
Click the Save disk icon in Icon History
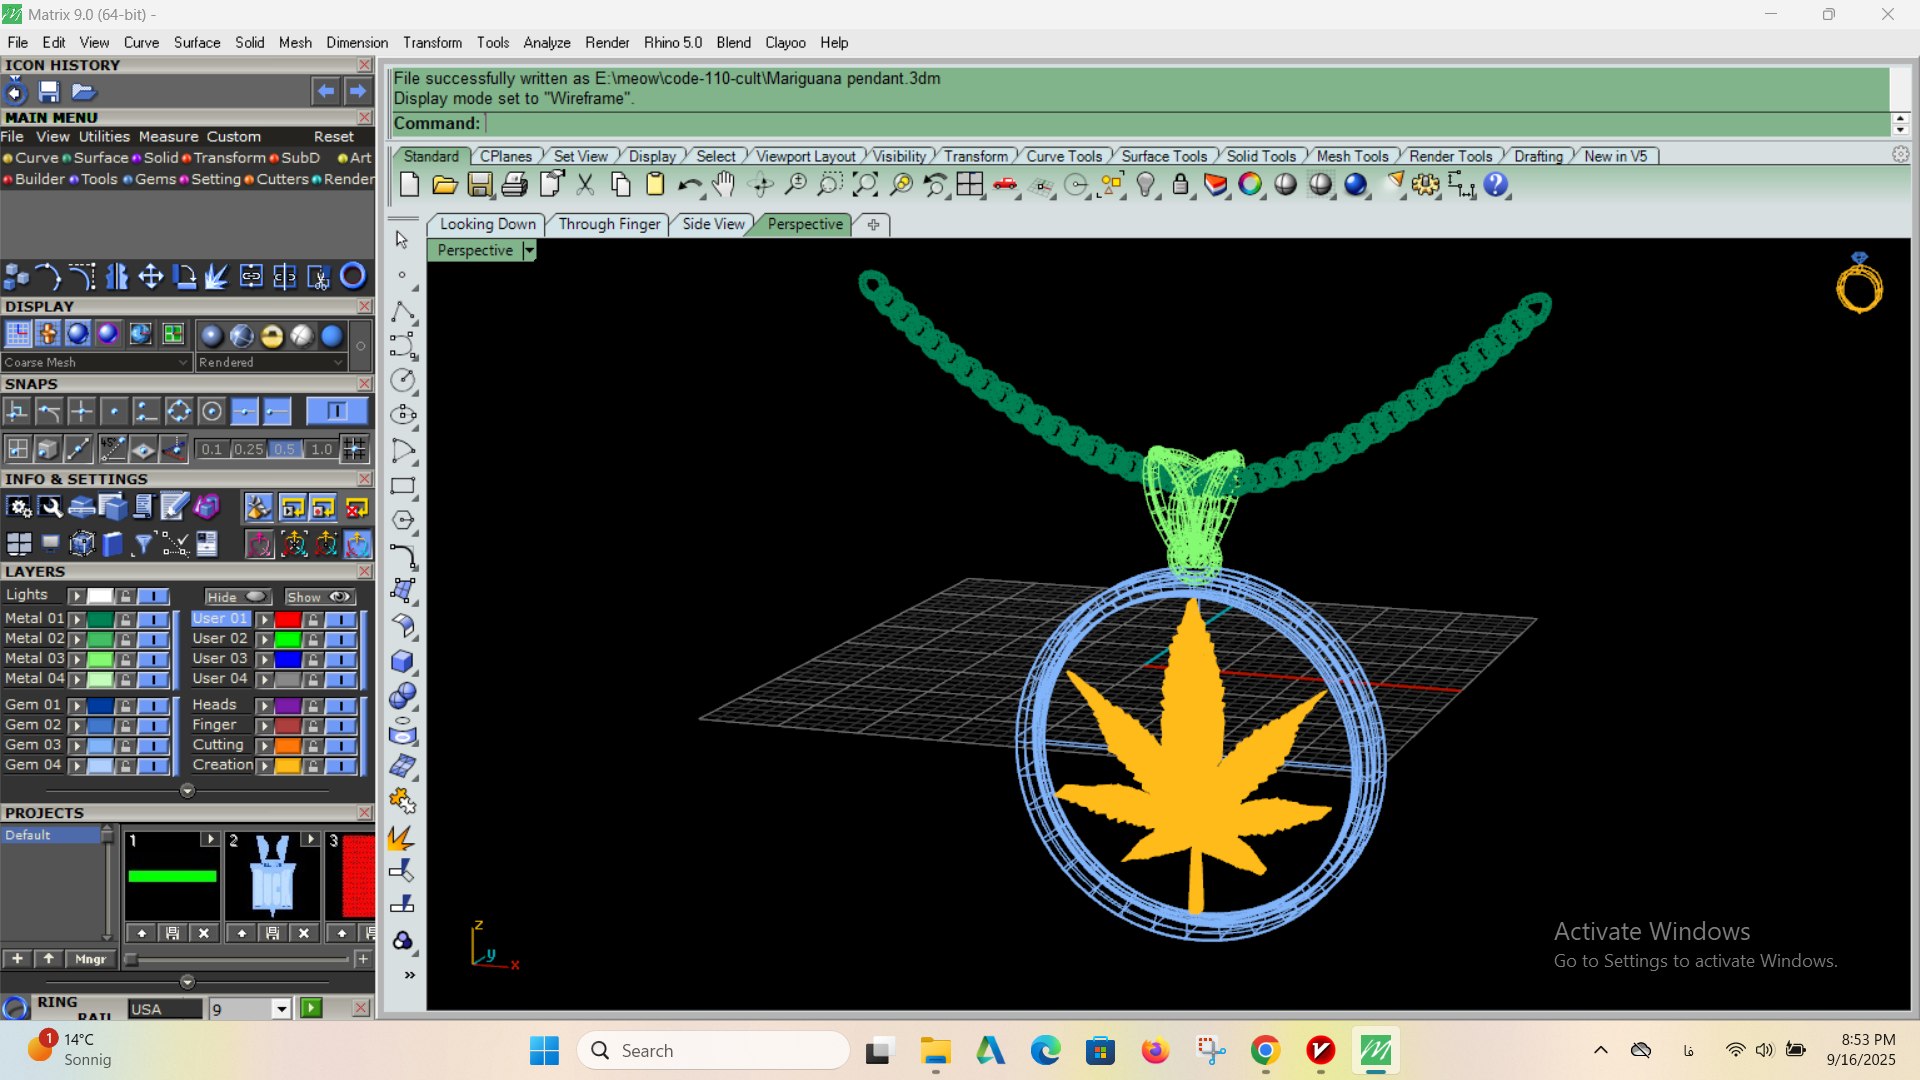click(x=49, y=92)
